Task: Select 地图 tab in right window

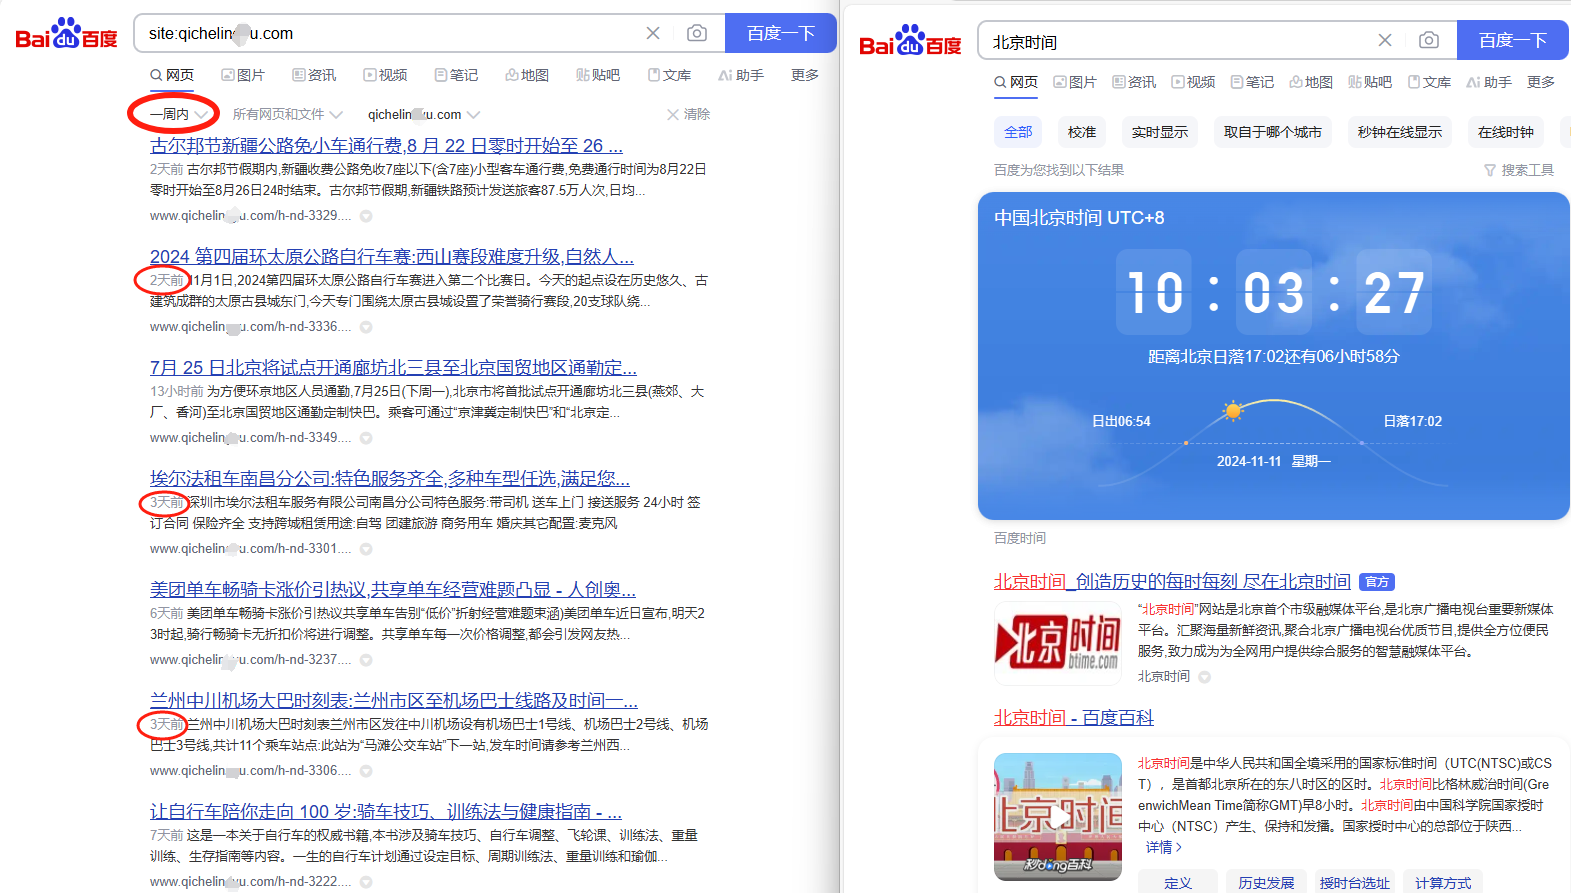Action: coord(1311,82)
